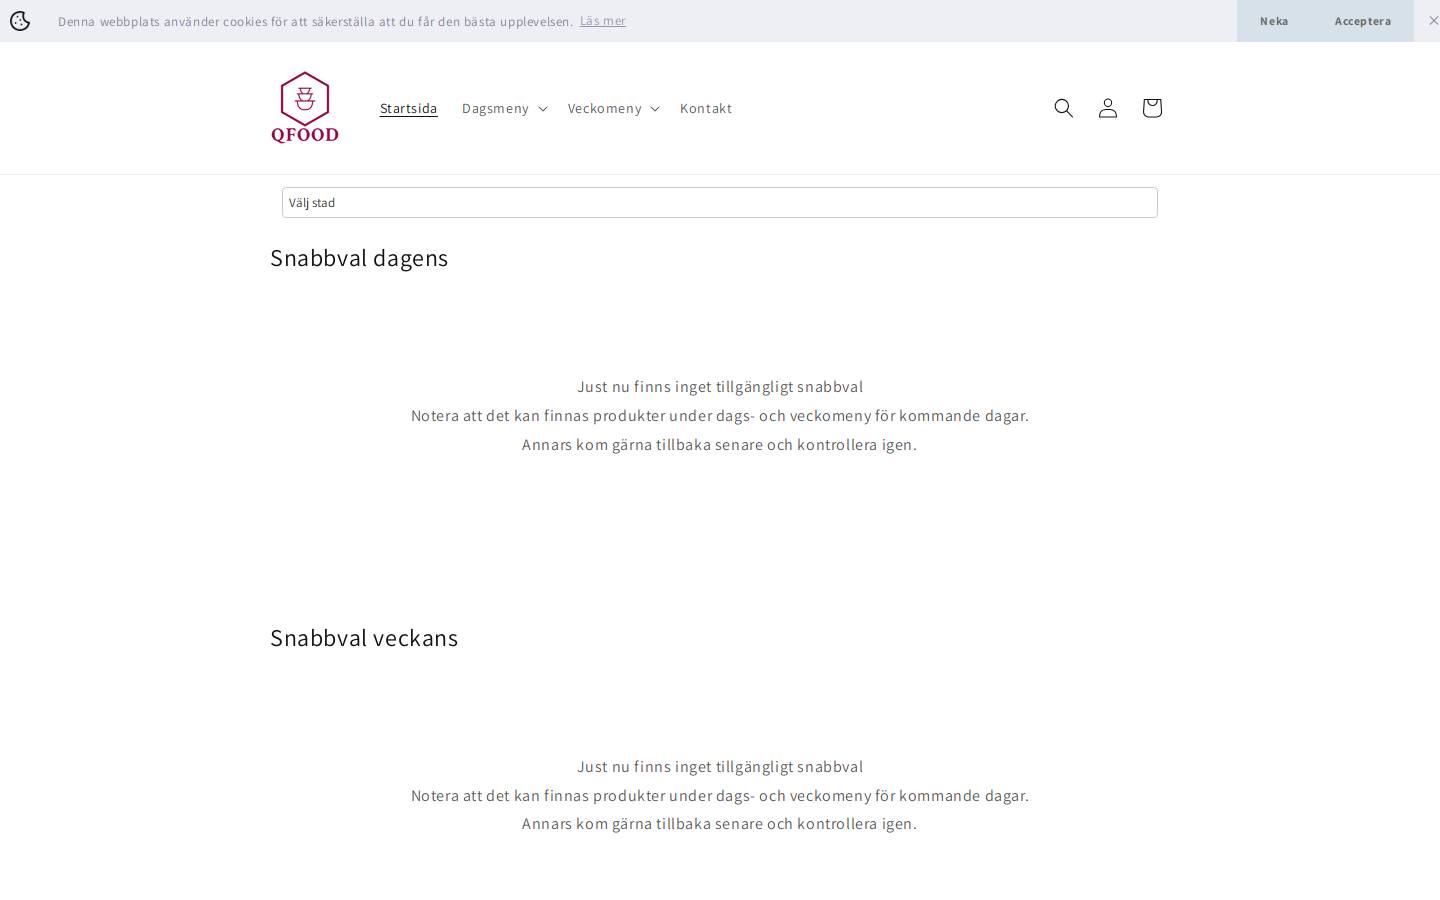Open the Välj stad city selector
The image size is (1440, 900).
pos(720,202)
